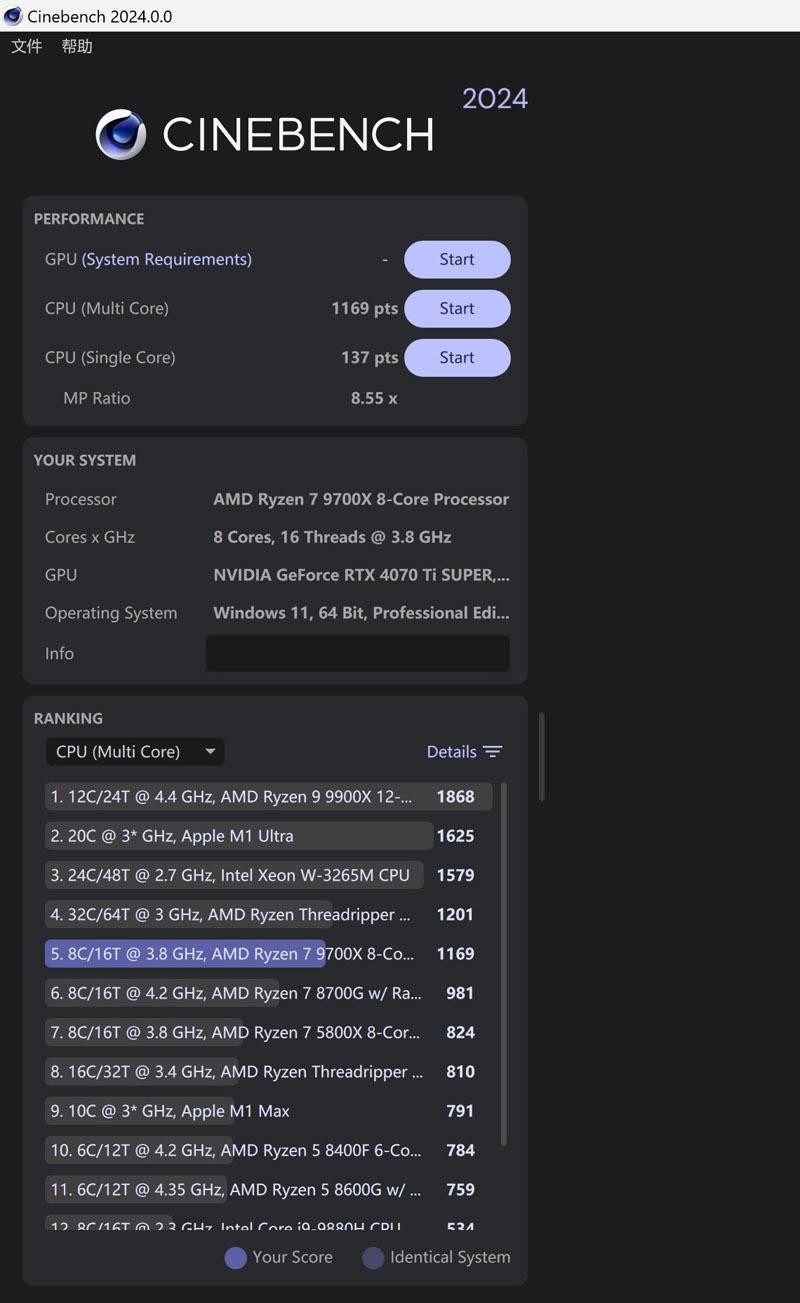Click the Your Score legend dot
The width and height of the screenshot is (800, 1303).
coord(236,1257)
